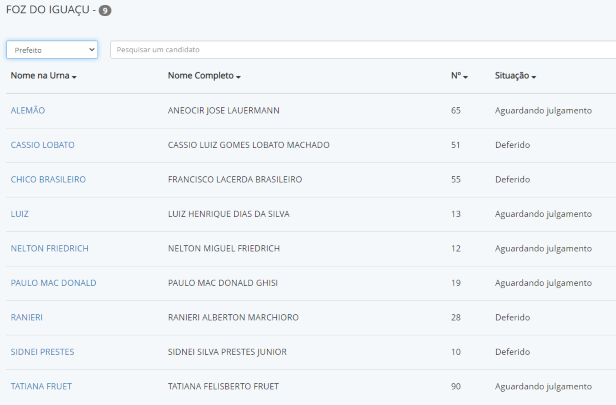Image resolution: width=616 pixels, height=405 pixels.
Task: Click the candidate count badge 9
Action: click(105, 11)
